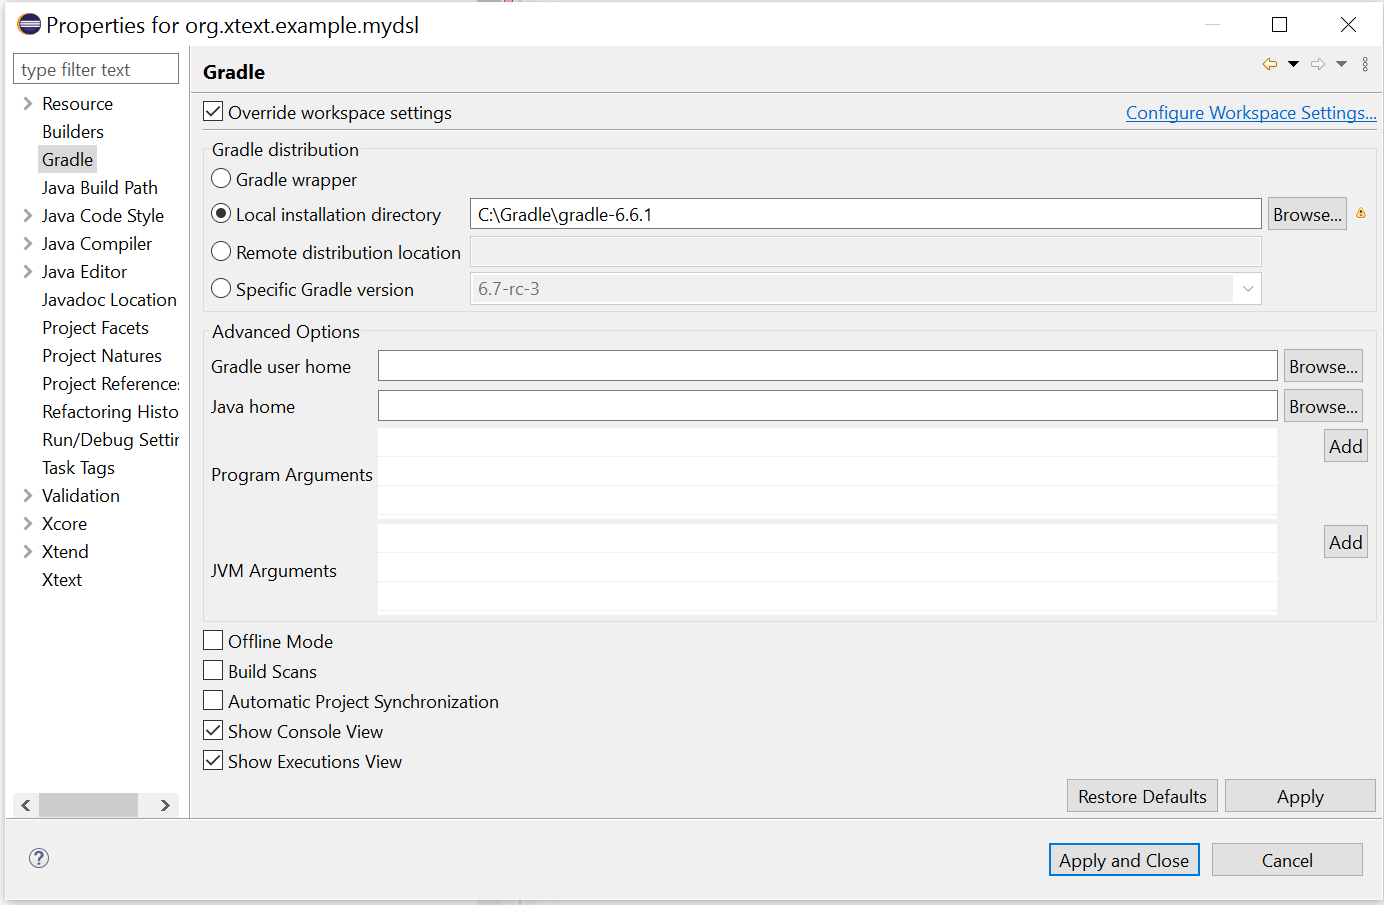Screen dimensions: 1384x905
Task: Maximize the Properties dialog window
Action: (x=1279, y=25)
